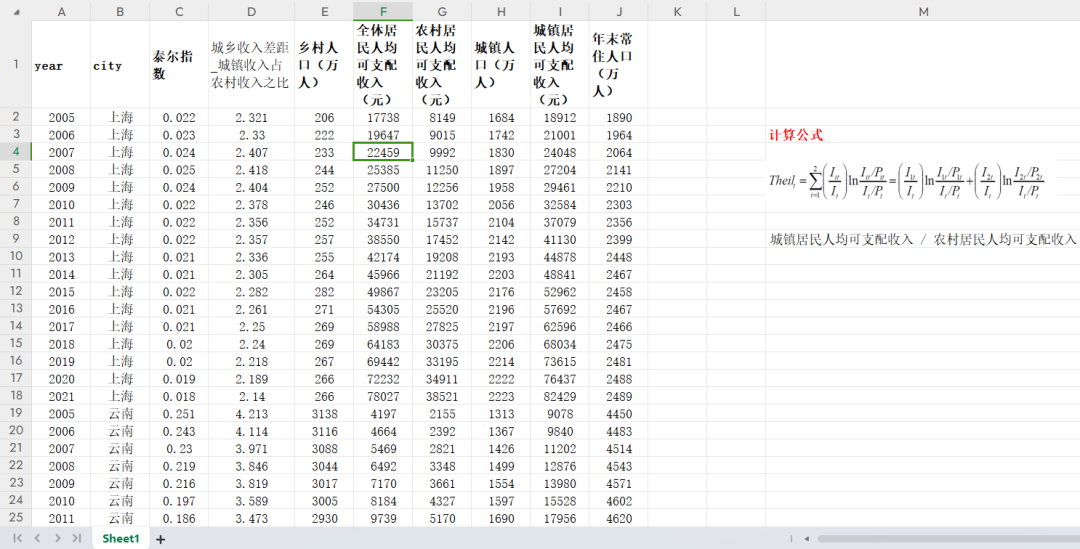Click the 泰尔指数 header cell
Viewport: 1080px width, 549px height.
click(179, 64)
